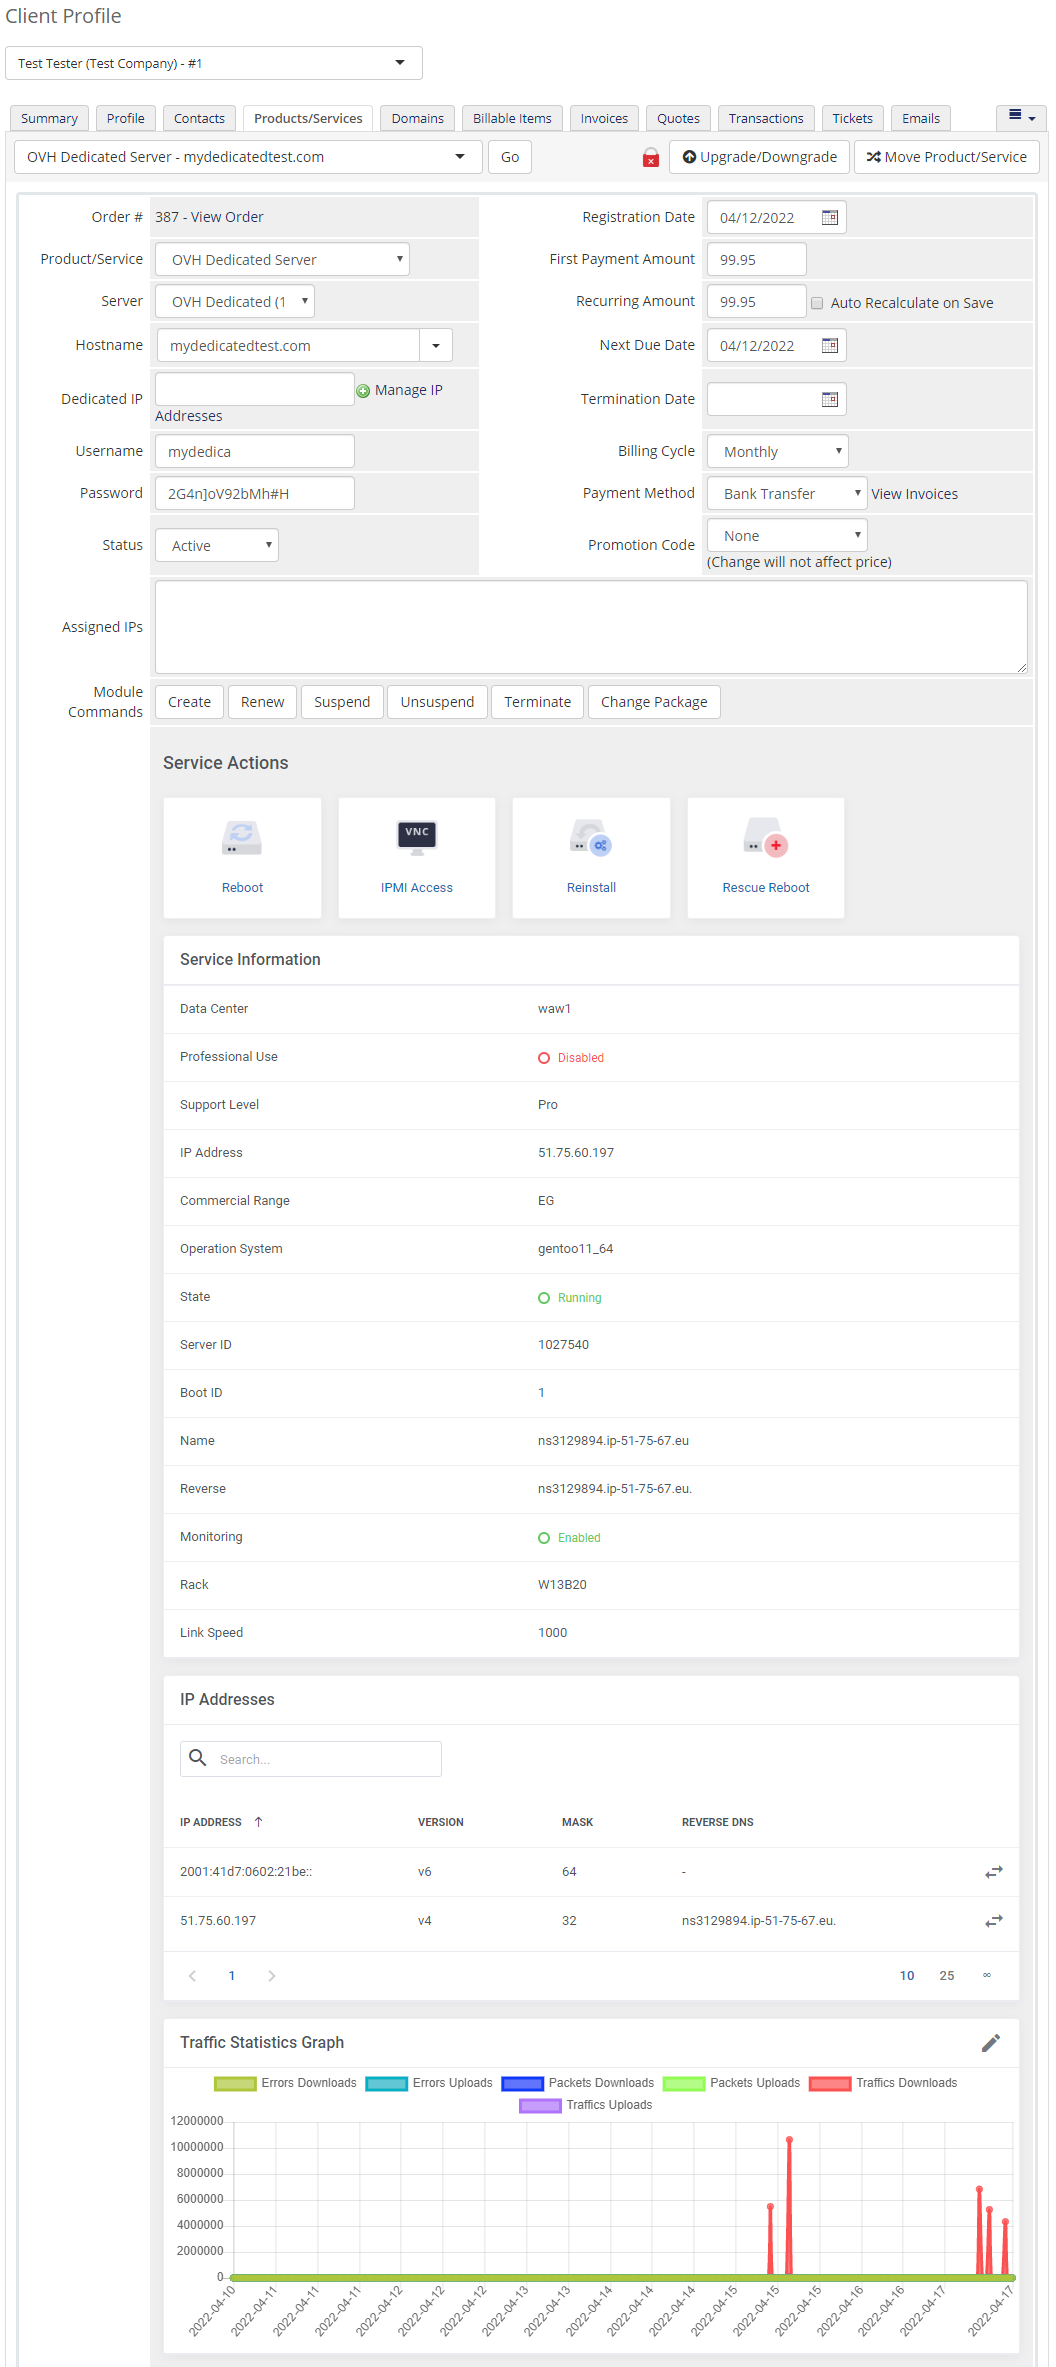Toggle Errors Downloads series in legend
Screen dimensions: 1056x2367
(286, 2083)
